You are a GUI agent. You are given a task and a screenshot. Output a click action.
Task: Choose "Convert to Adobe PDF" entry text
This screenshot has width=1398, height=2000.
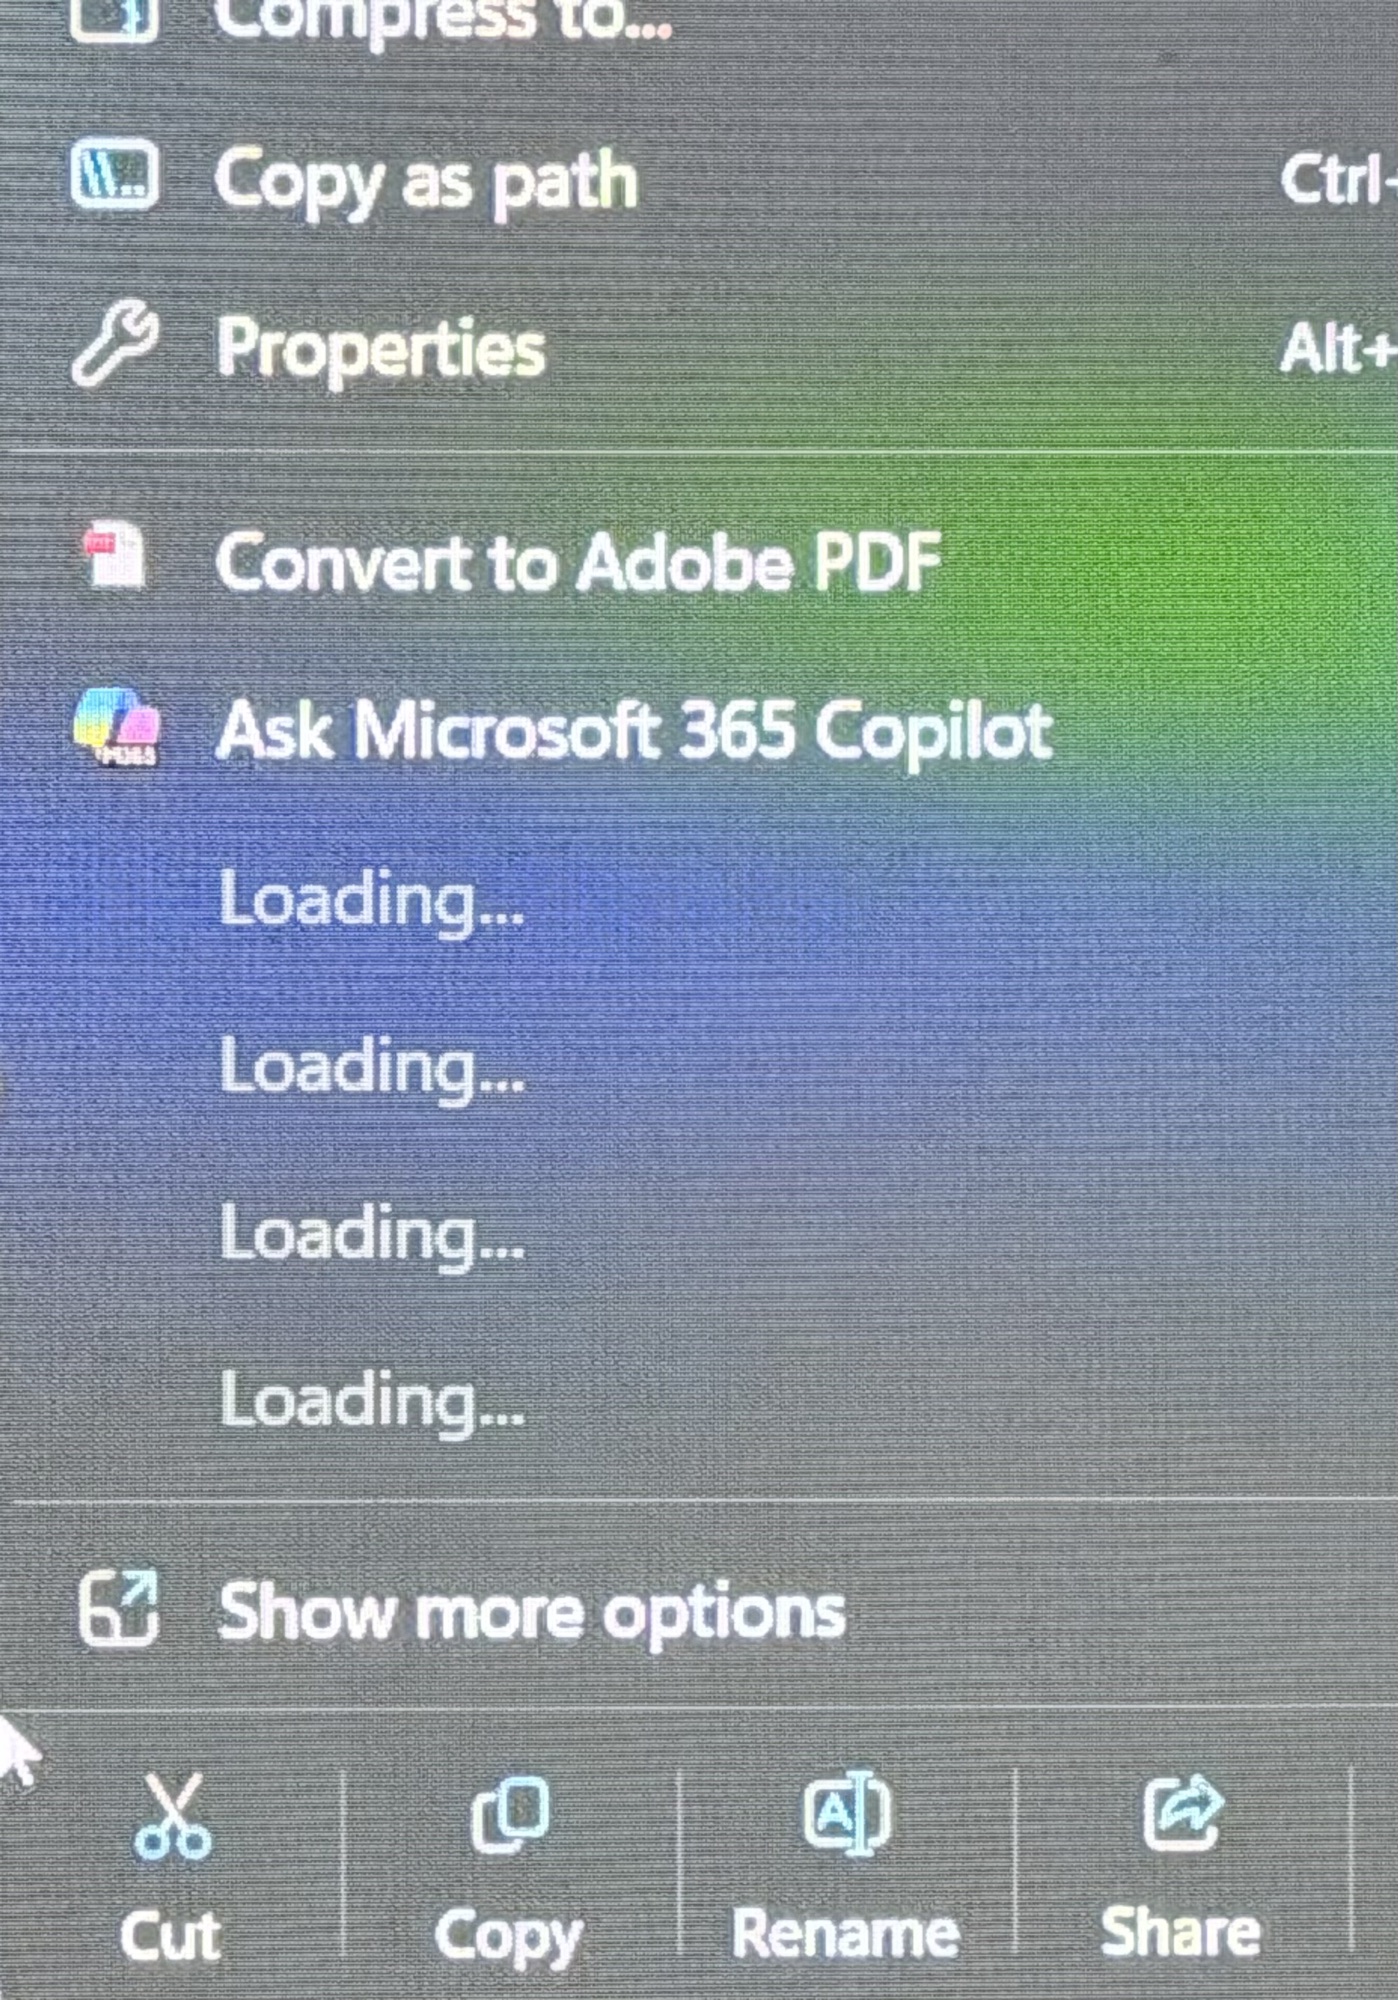pyautogui.click(x=578, y=561)
